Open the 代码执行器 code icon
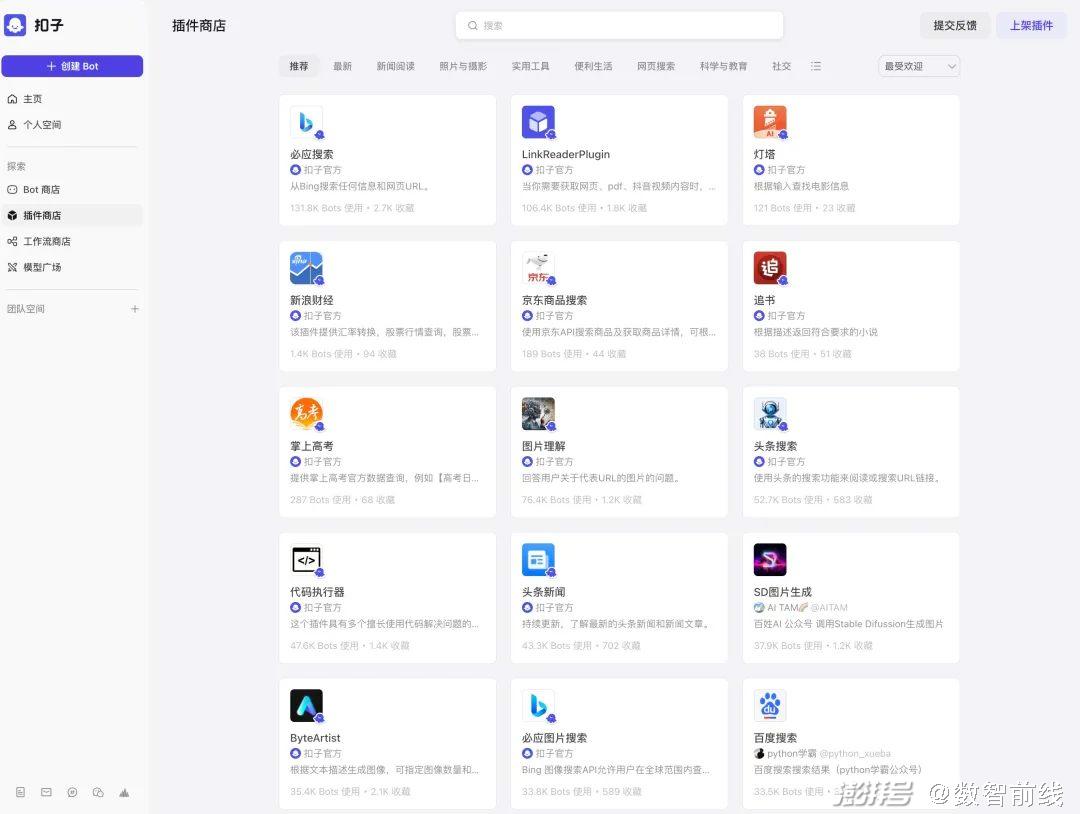Image resolution: width=1080 pixels, height=814 pixels. coord(306,560)
